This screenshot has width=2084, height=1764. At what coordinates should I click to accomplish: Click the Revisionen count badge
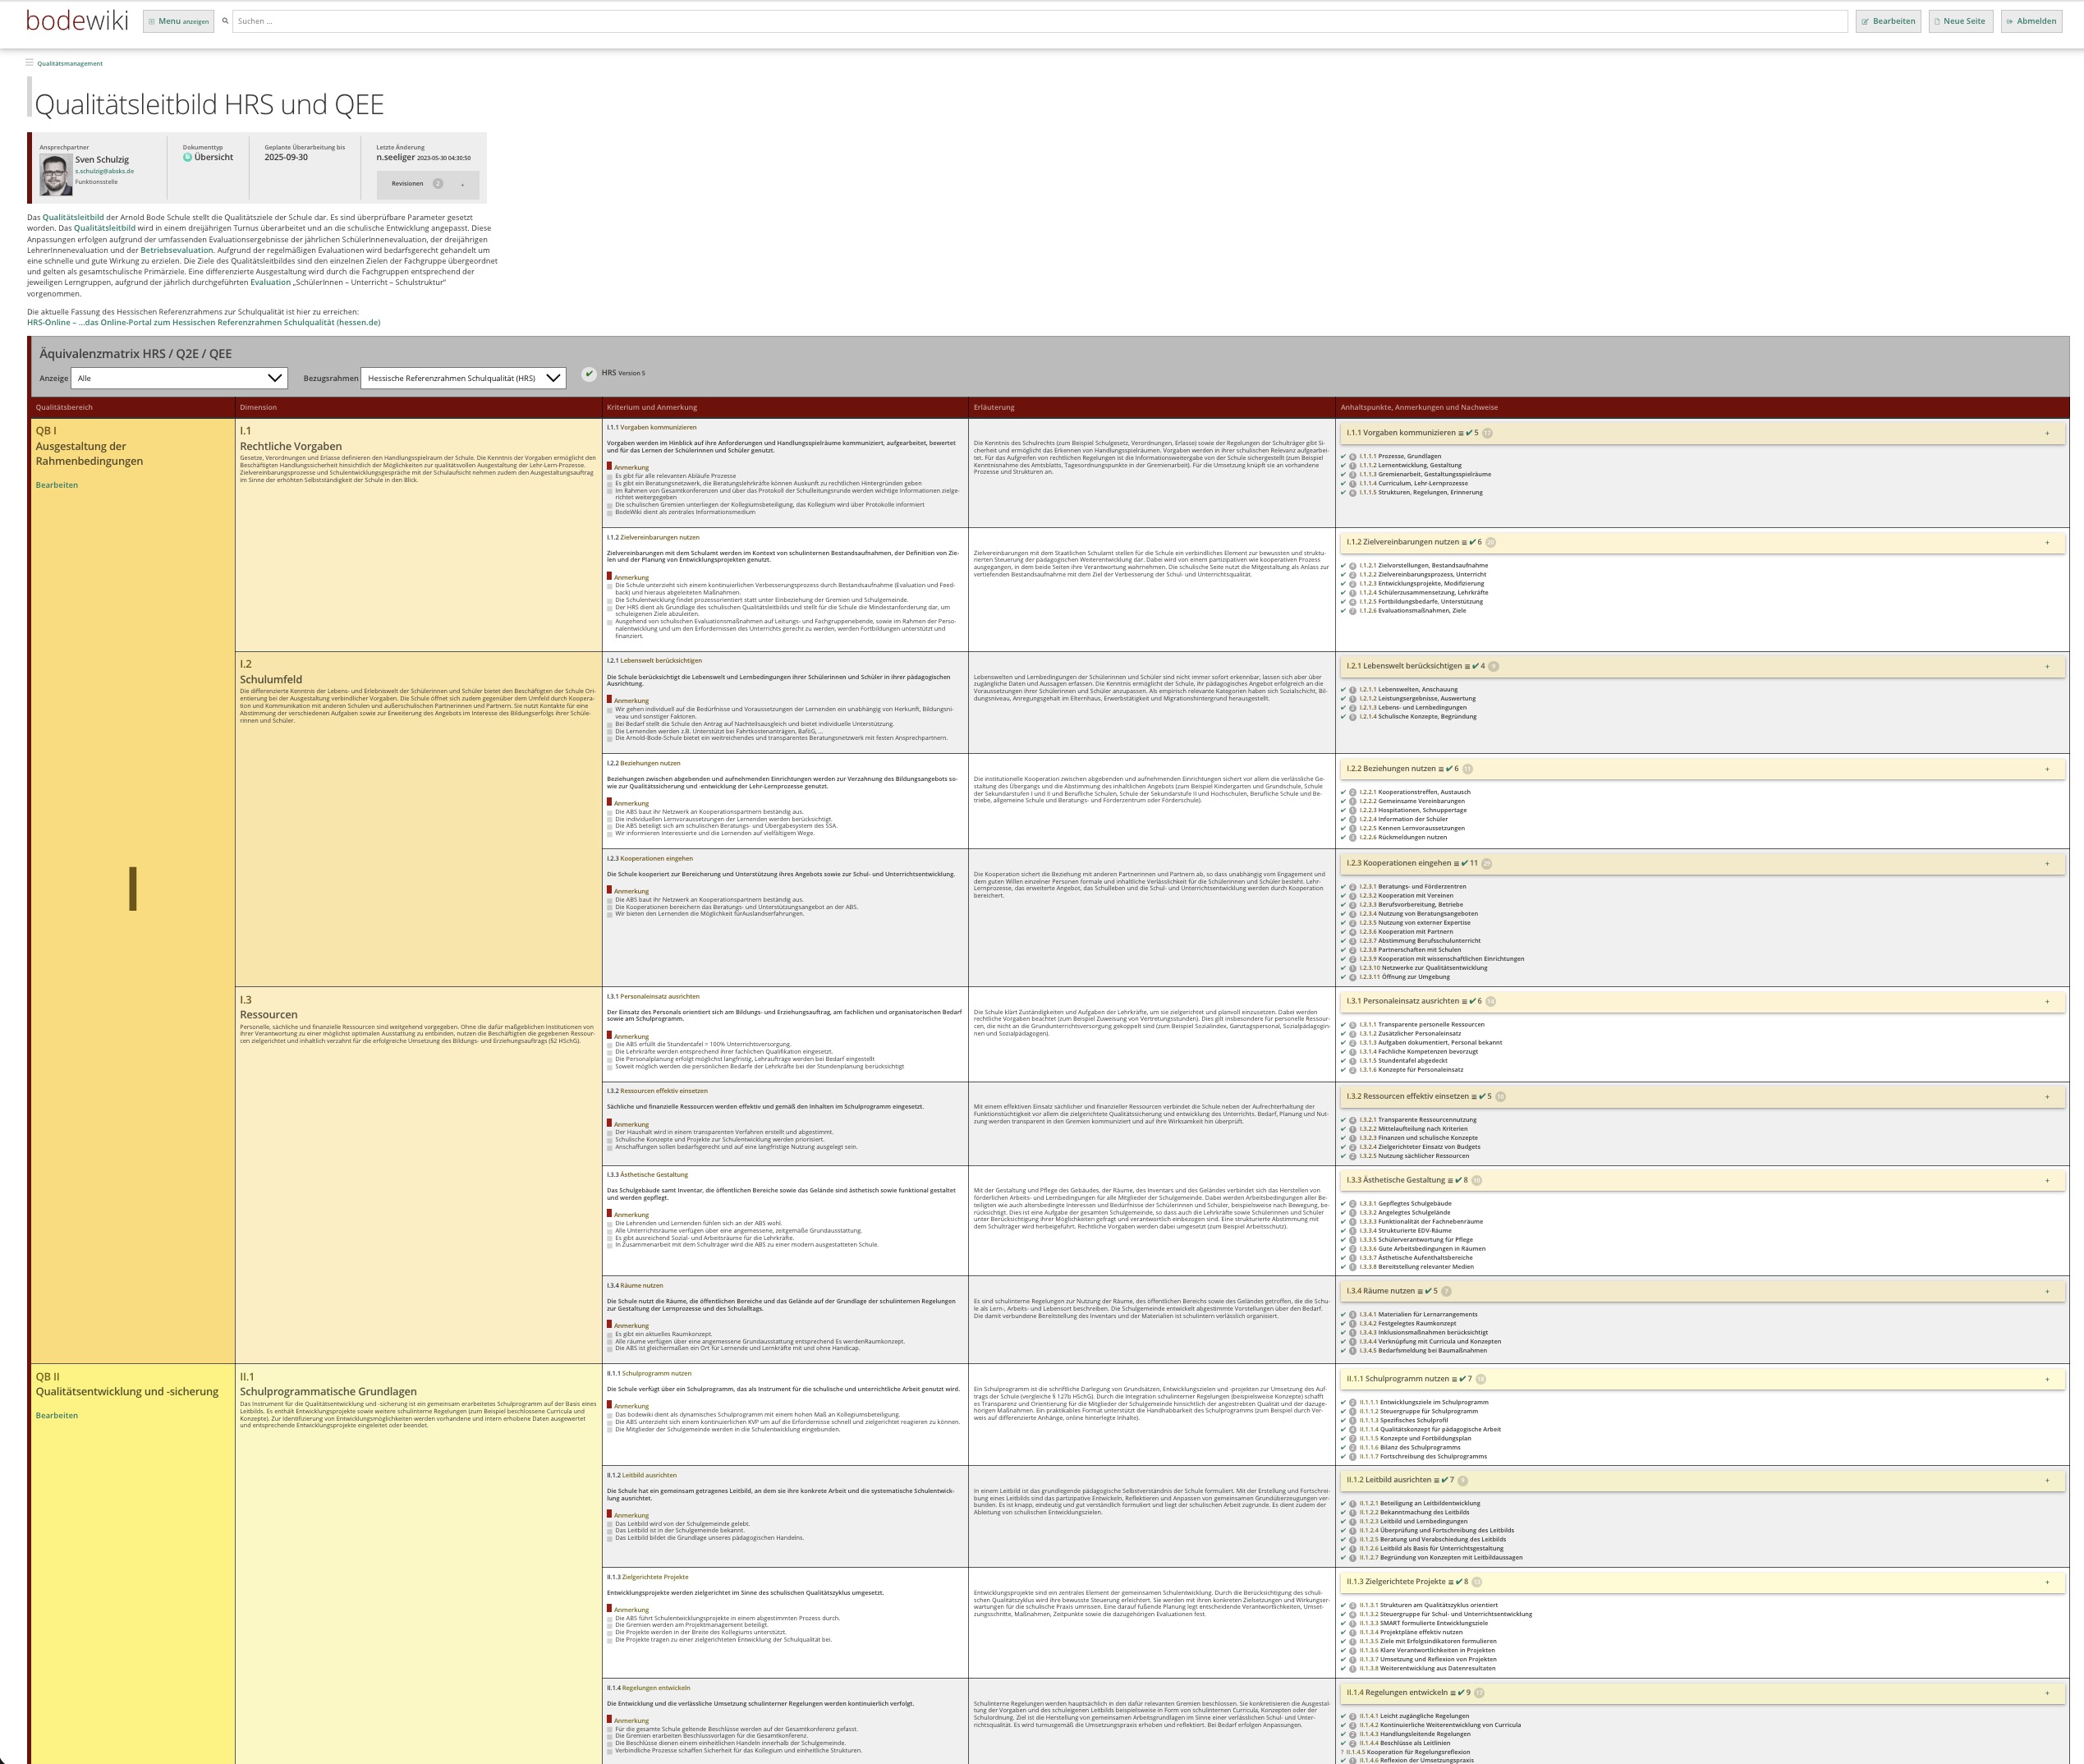click(x=437, y=184)
